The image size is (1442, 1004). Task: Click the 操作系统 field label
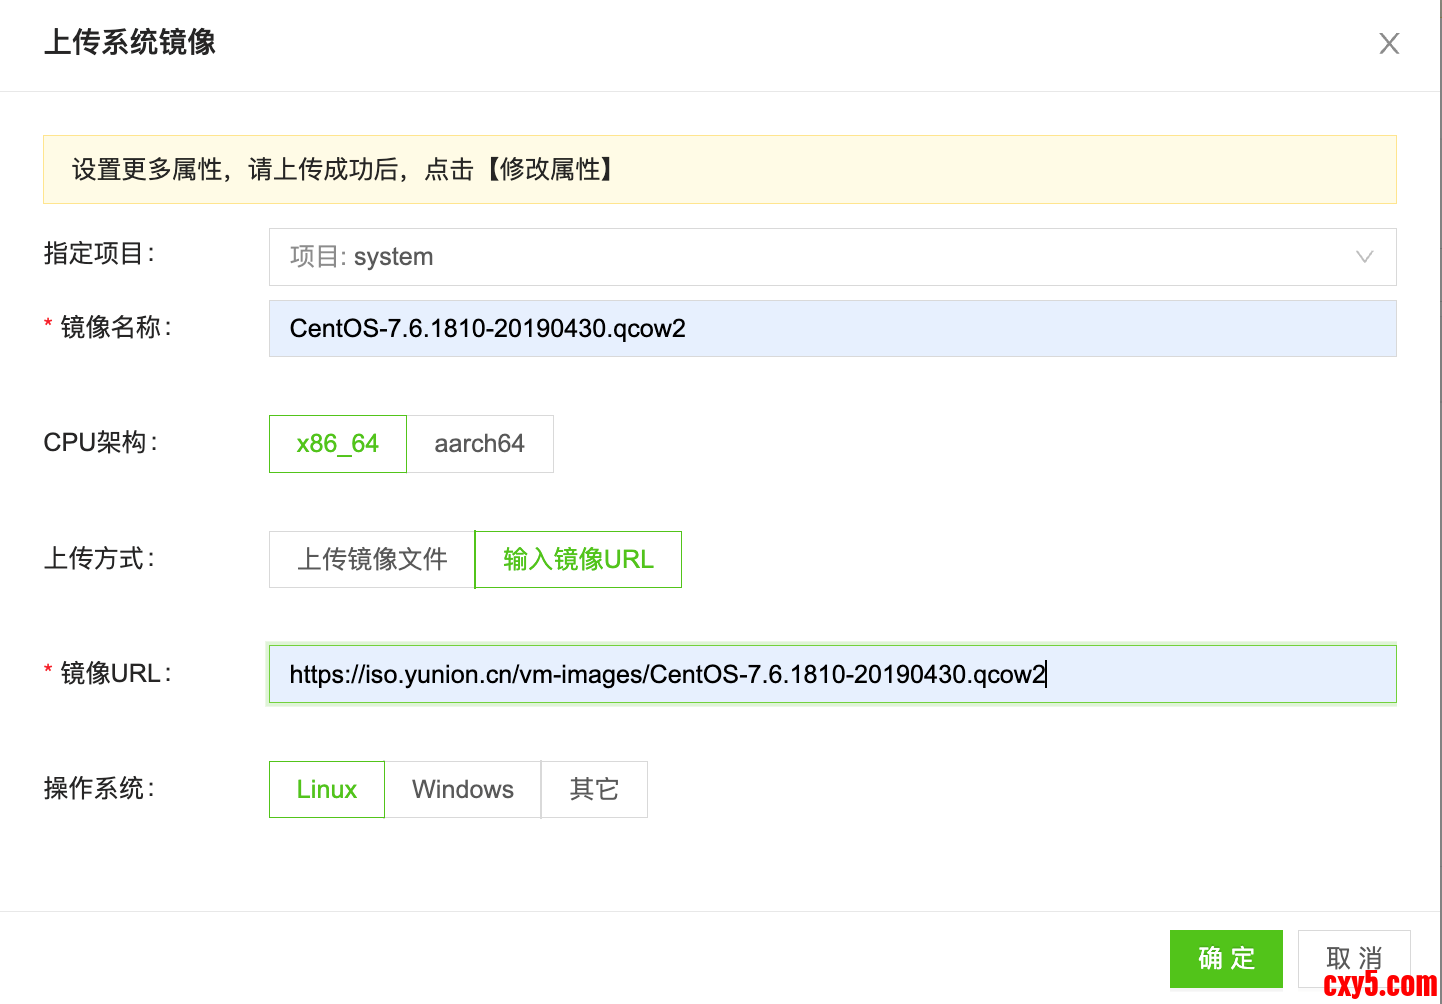(99, 789)
